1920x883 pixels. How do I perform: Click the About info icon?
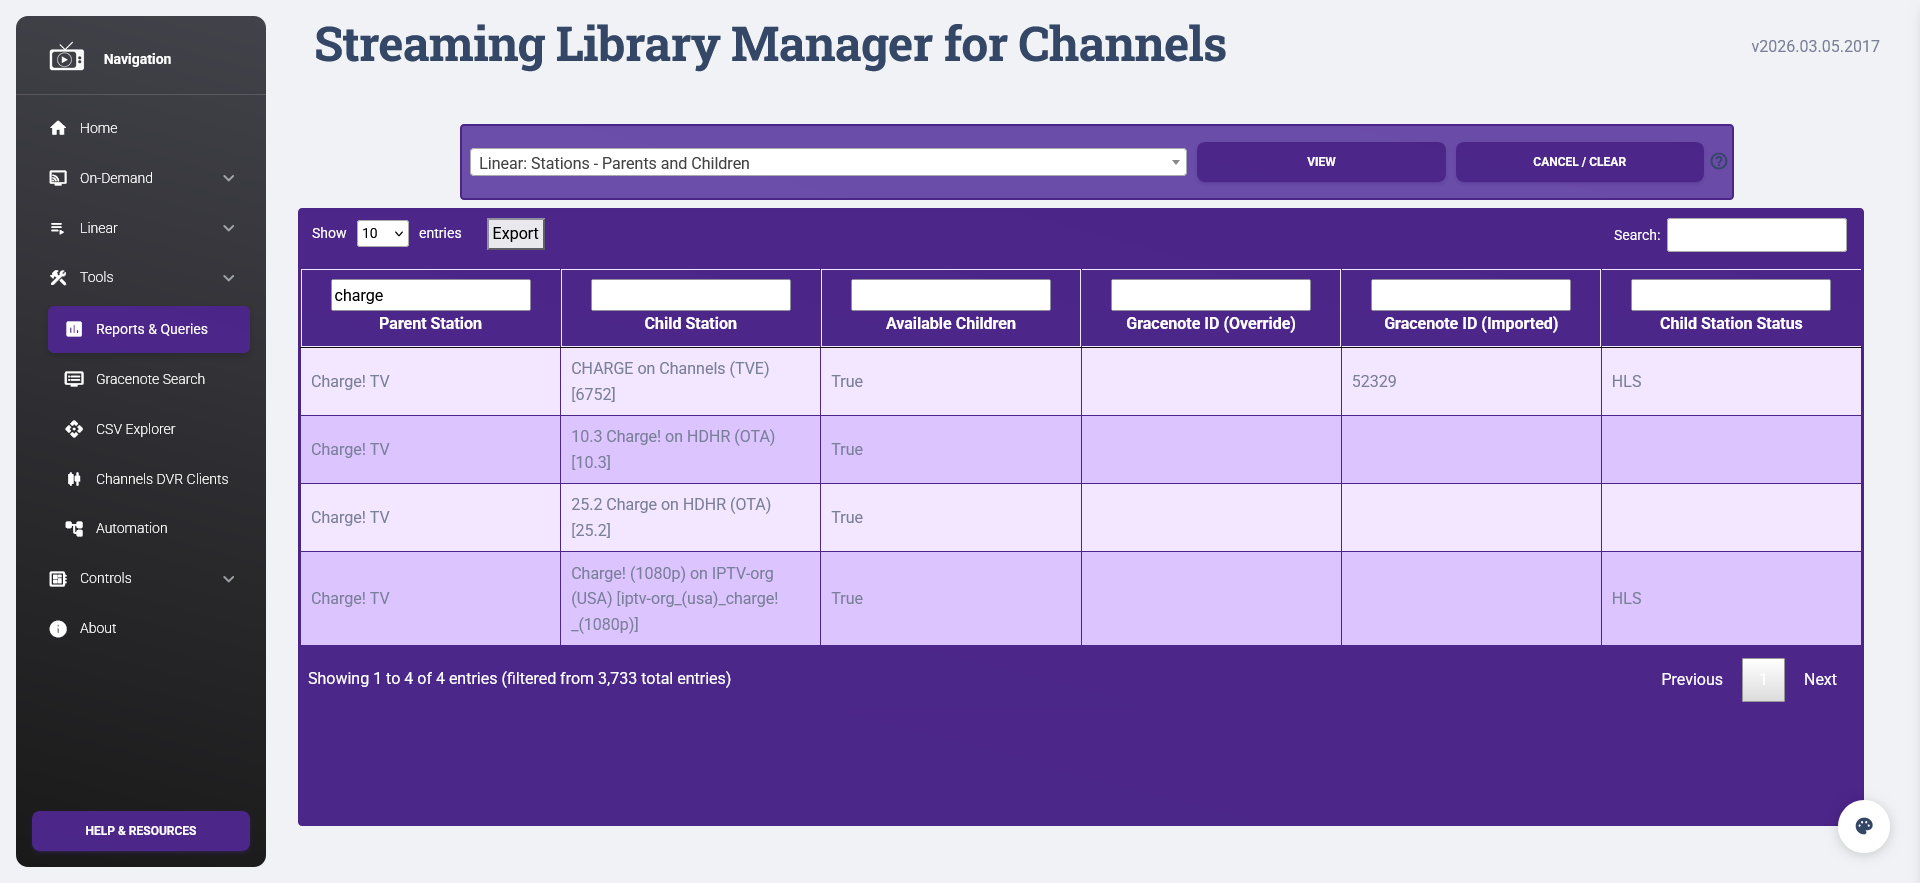click(x=58, y=628)
